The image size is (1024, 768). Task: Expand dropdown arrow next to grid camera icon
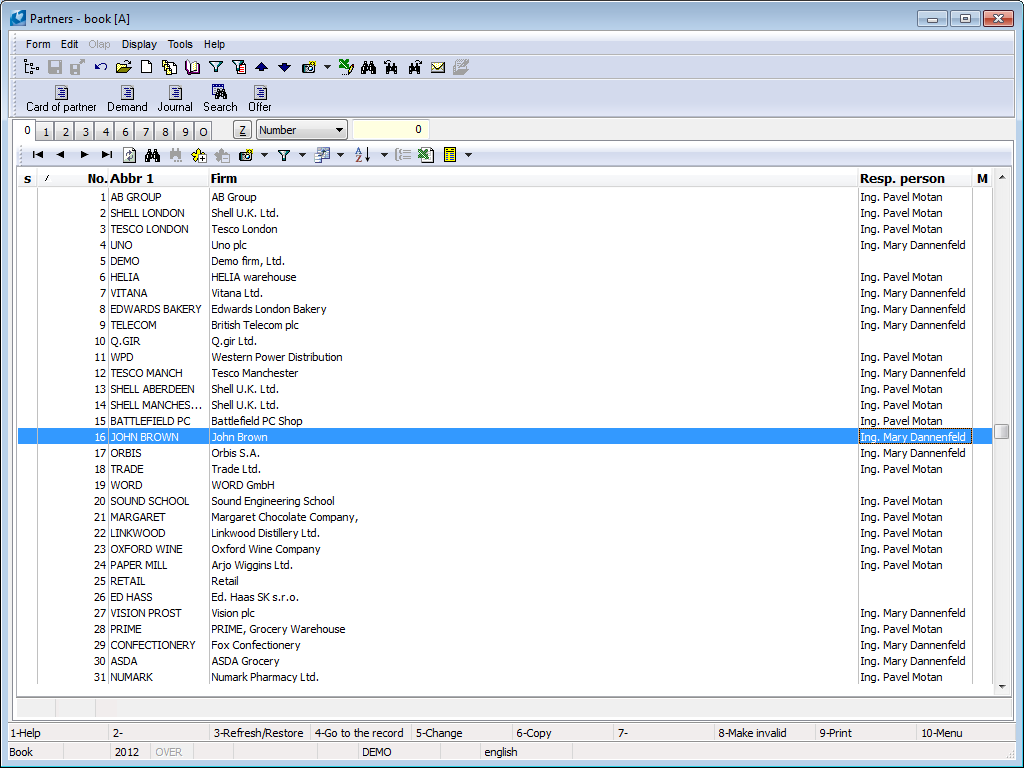click(x=264, y=155)
